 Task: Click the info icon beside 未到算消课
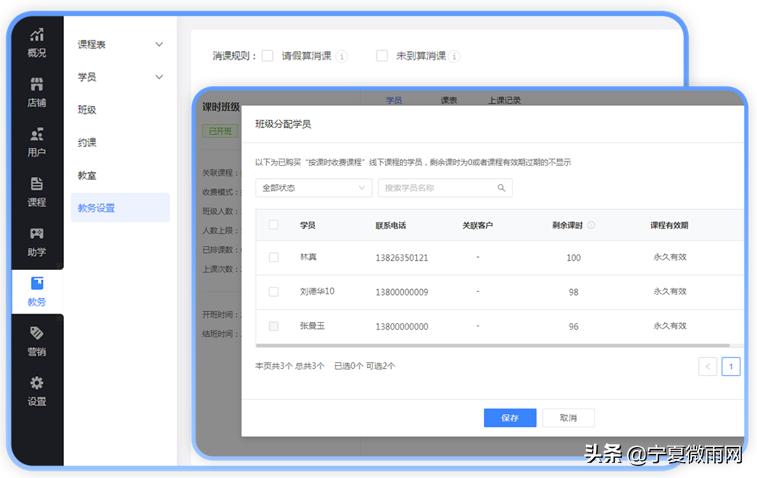454,56
